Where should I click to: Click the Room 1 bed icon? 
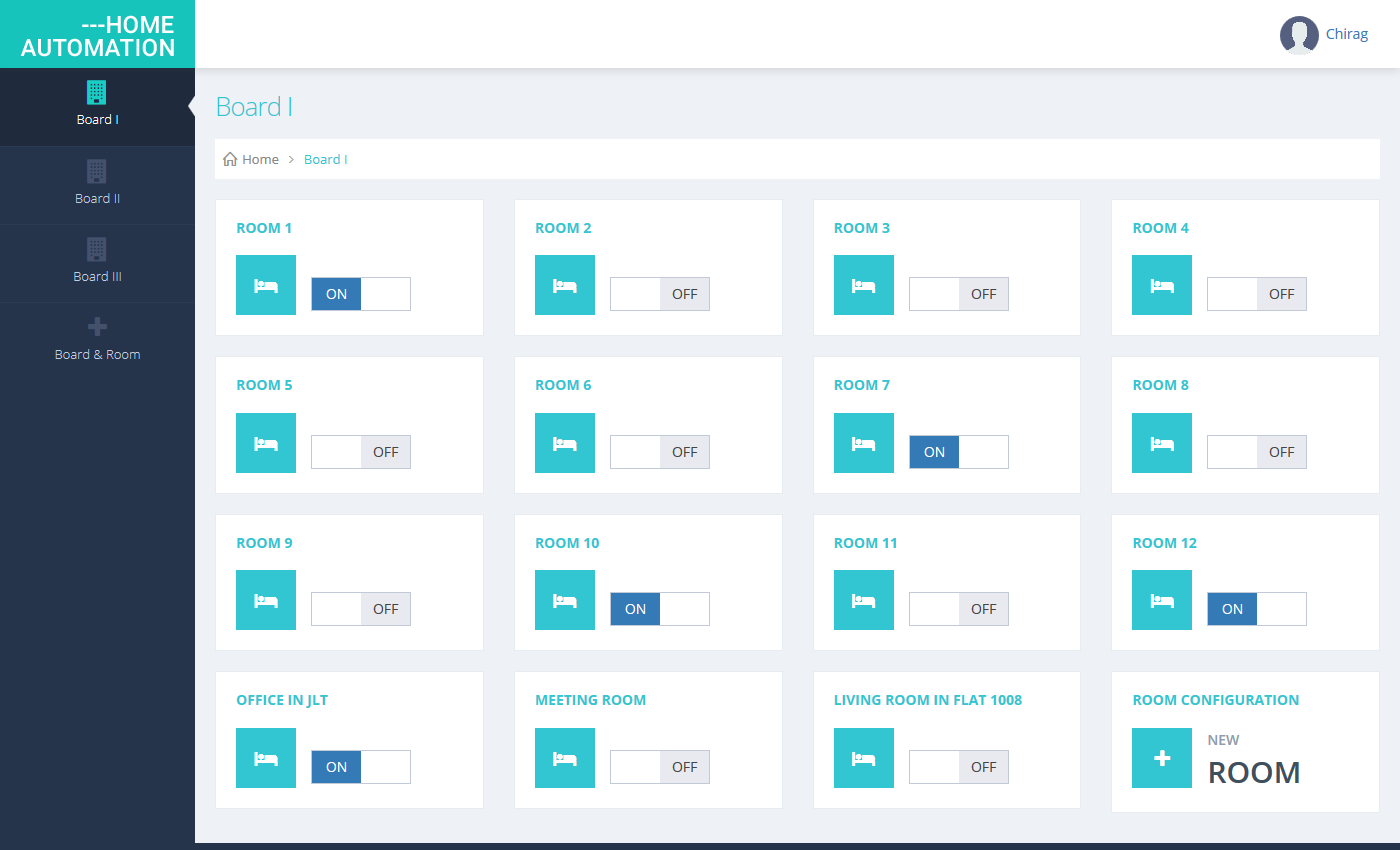pos(266,285)
